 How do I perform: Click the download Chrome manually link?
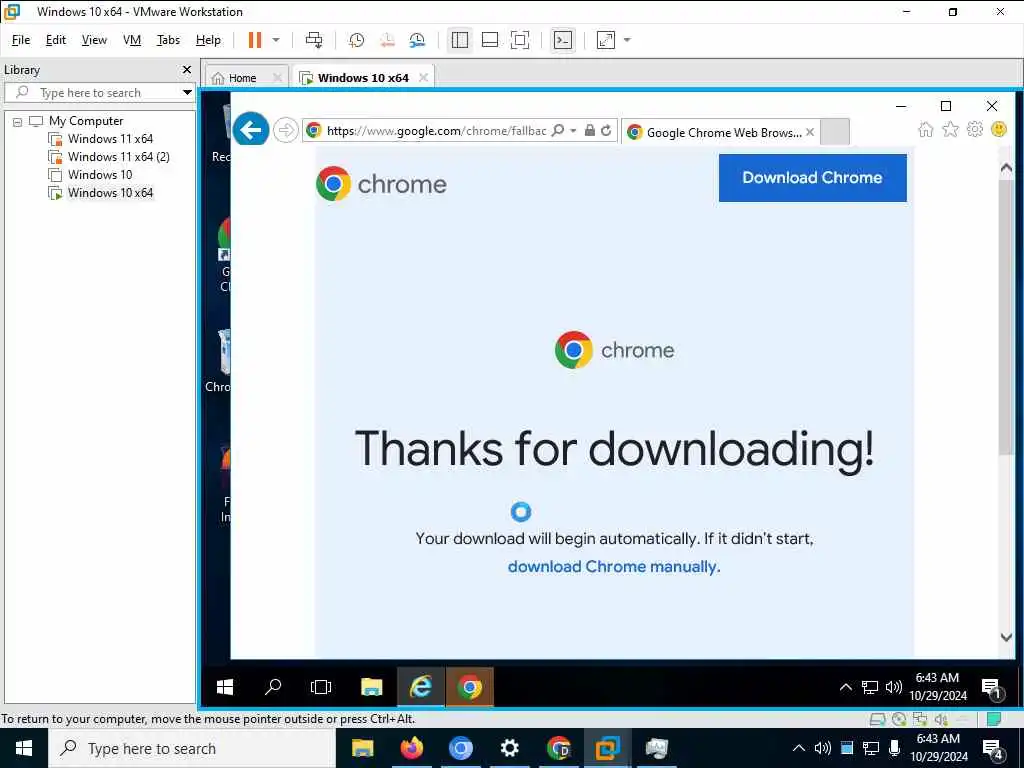[x=614, y=566]
